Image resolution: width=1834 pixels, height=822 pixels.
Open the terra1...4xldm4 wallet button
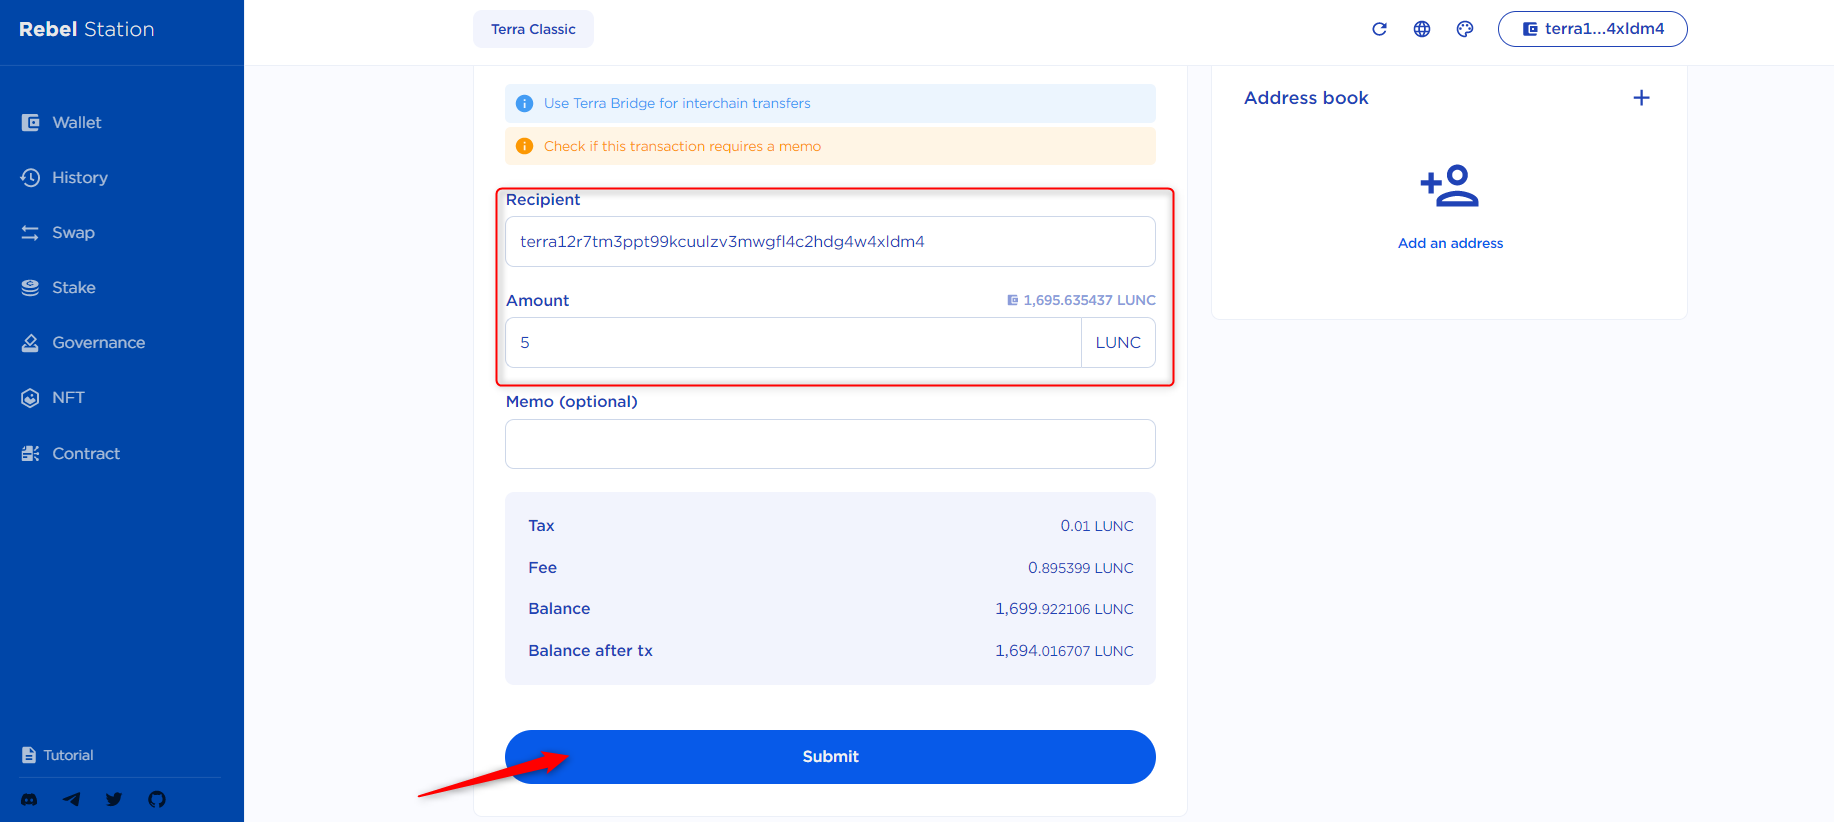[1592, 29]
